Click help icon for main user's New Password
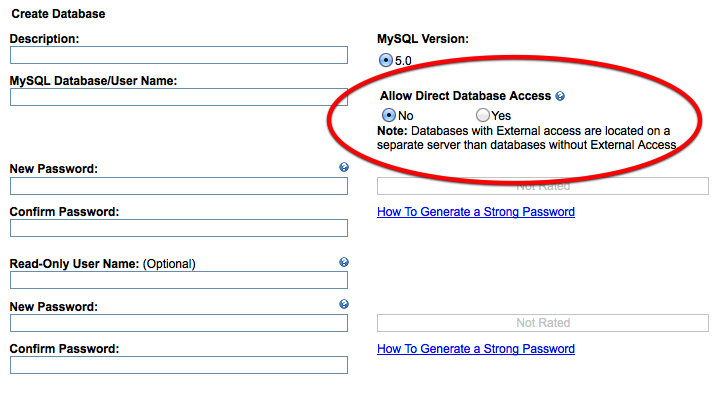This screenshot has height=394, width=714. [344, 167]
